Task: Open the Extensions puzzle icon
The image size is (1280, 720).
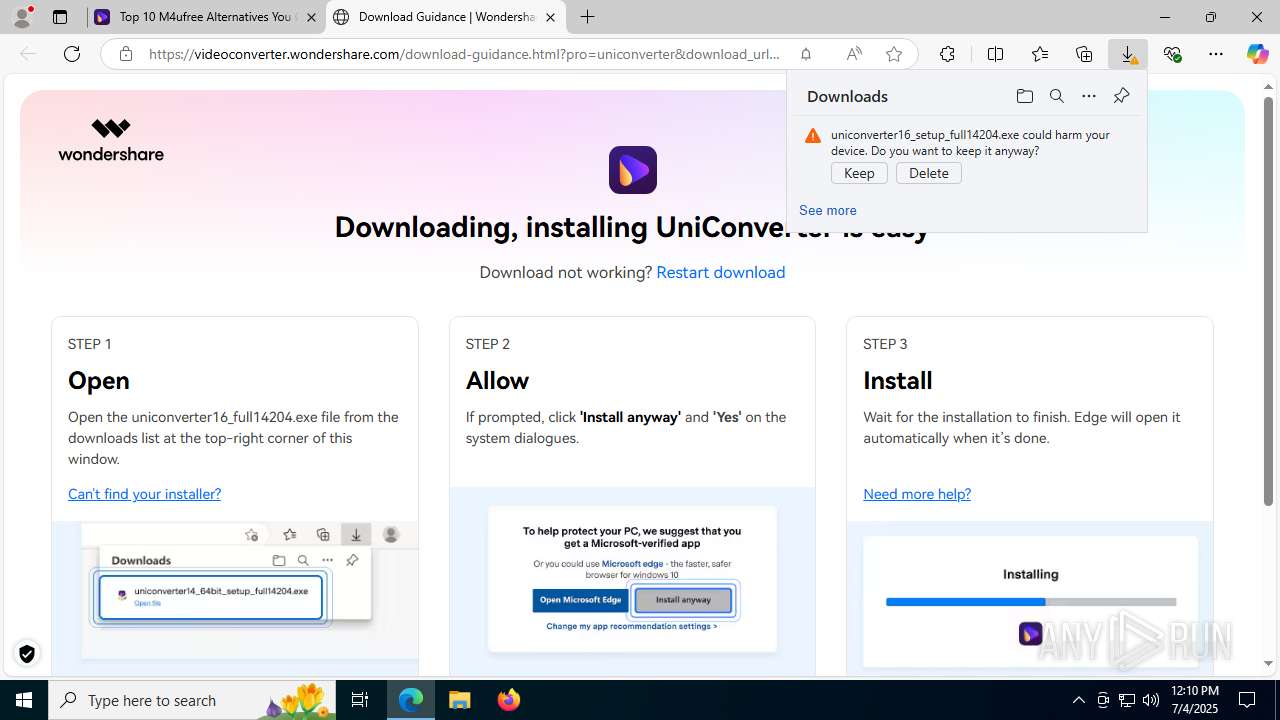Action: click(x=947, y=54)
